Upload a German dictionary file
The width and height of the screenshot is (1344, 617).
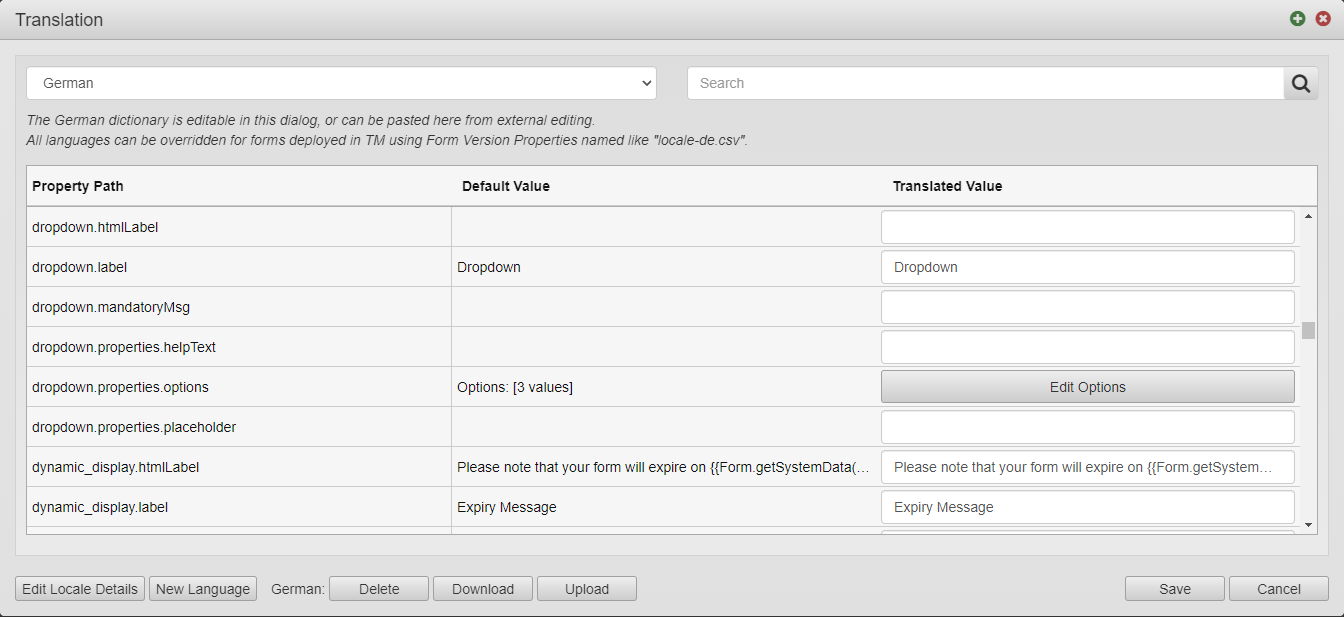(x=587, y=589)
